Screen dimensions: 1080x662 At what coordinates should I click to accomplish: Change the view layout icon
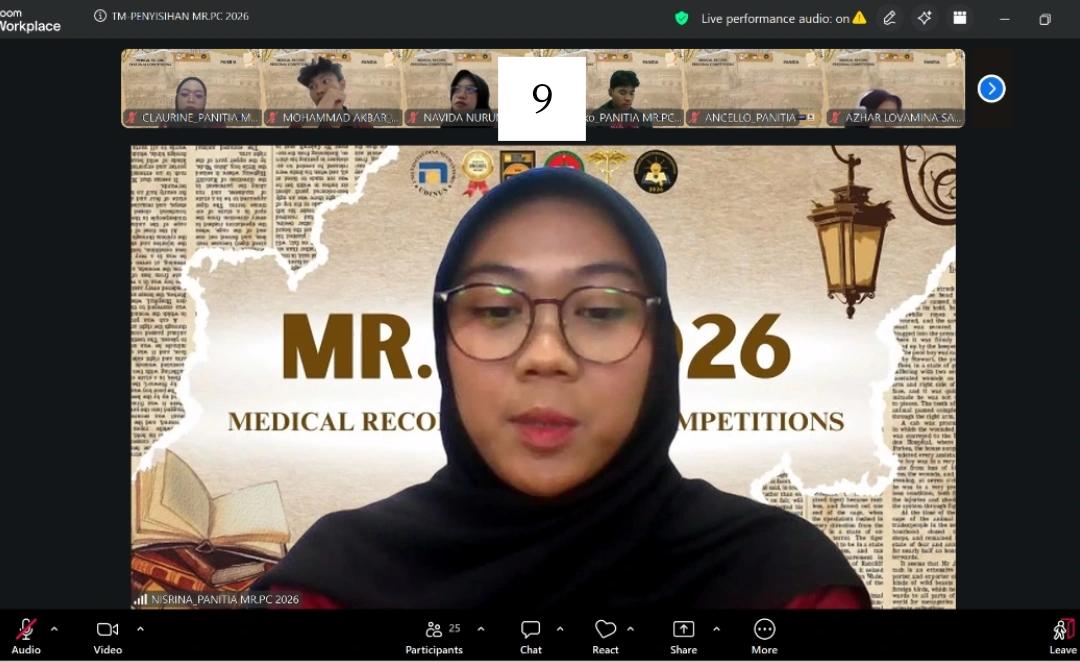[959, 18]
